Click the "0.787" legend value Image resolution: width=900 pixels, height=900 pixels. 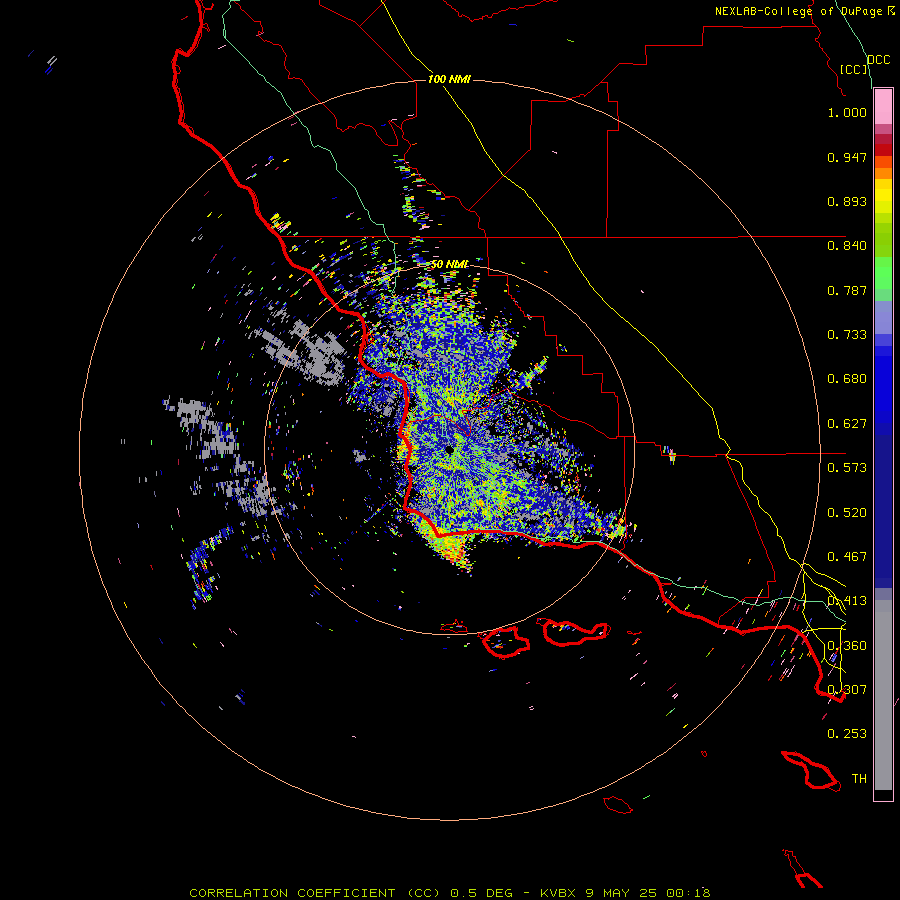coord(847,290)
